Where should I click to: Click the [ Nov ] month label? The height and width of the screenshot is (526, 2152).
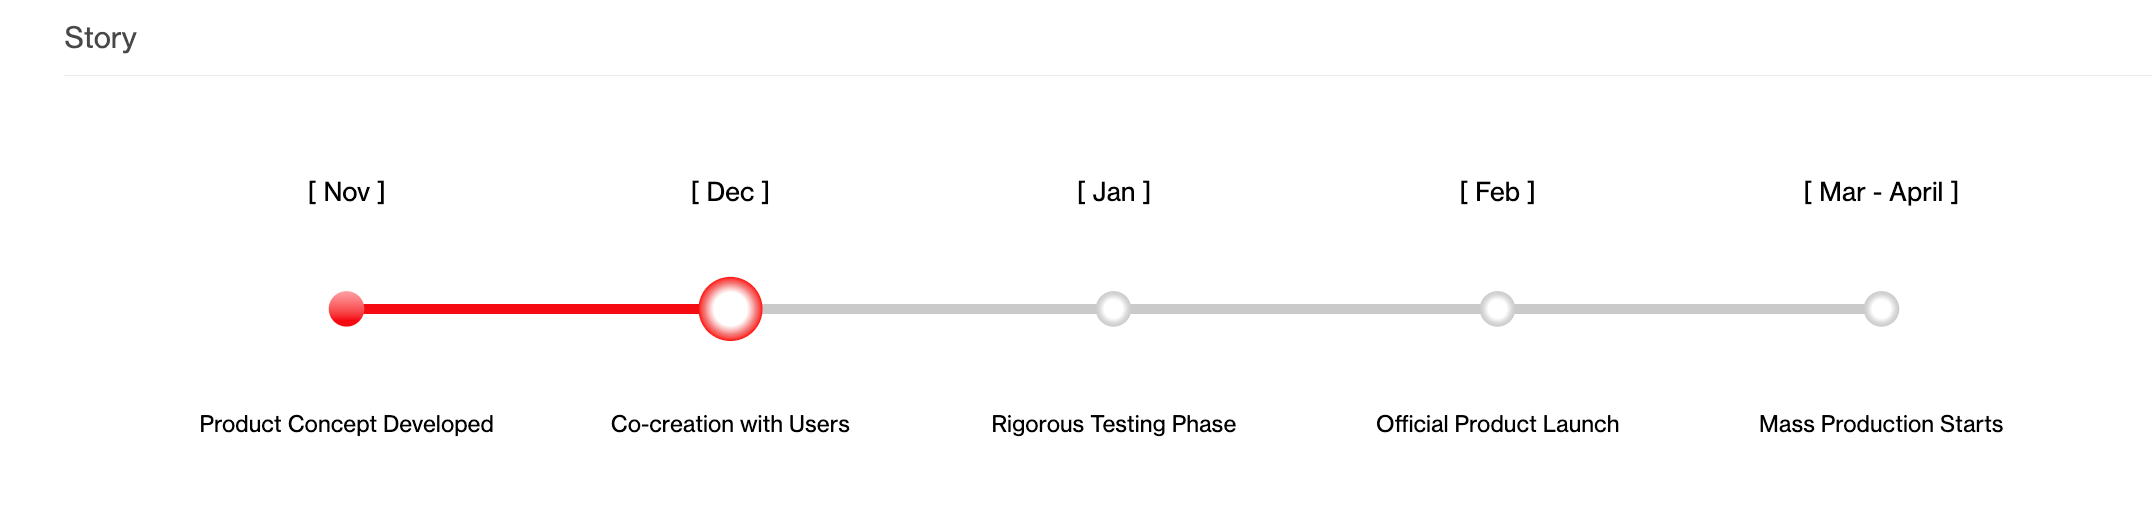346,192
